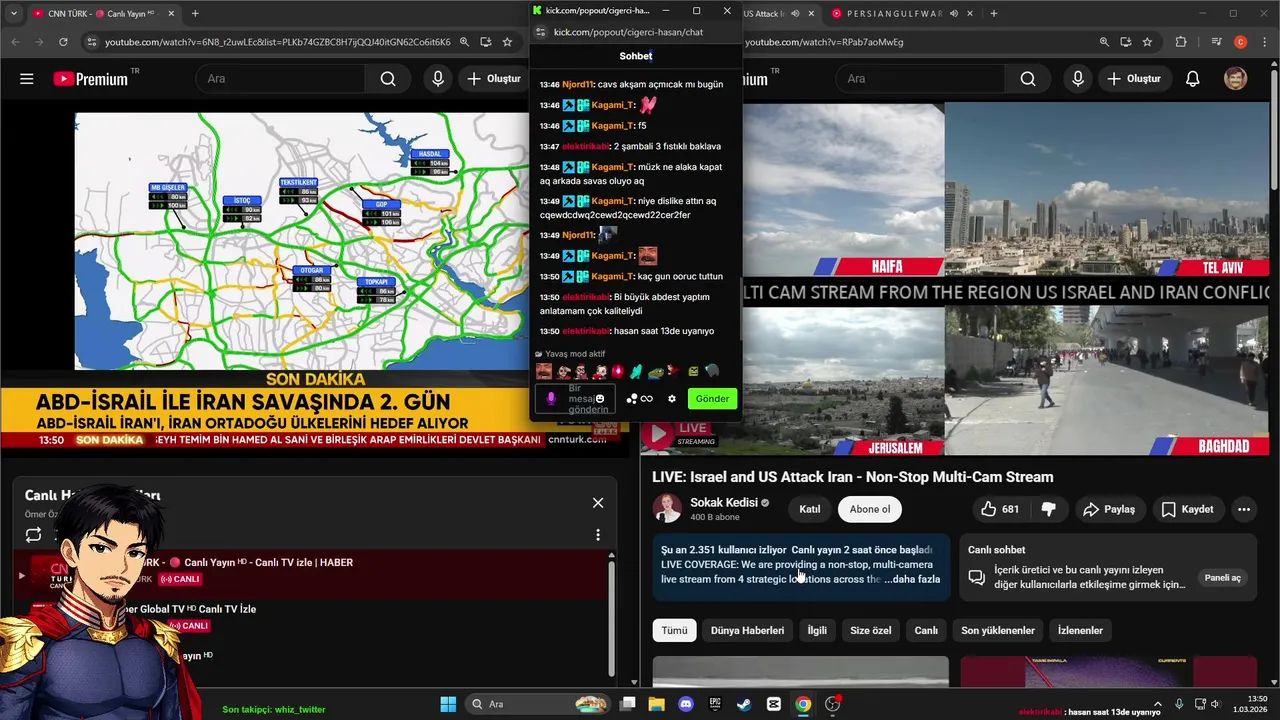Open media controls icon in right Chrome toolbar
Screen dimensions: 1280x720
(x=1216, y=42)
